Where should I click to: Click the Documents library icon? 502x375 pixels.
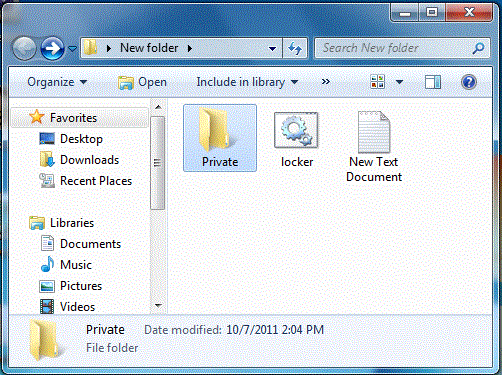pyautogui.click(x=47, y=243)
